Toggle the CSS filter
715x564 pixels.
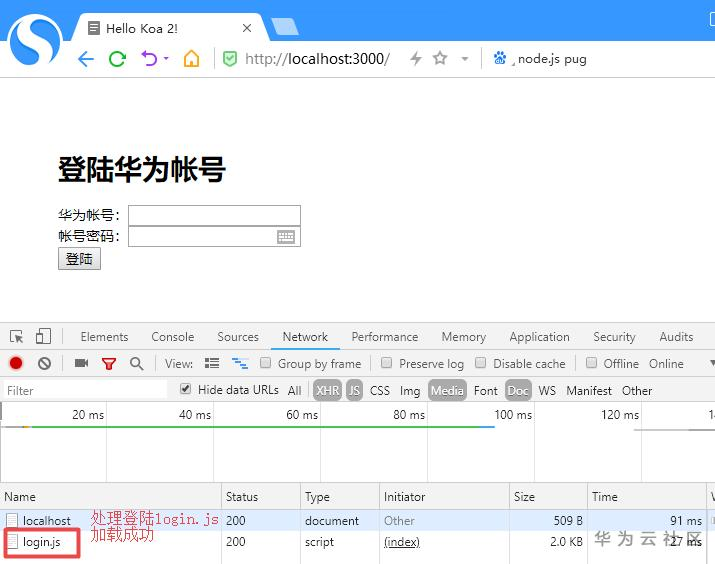[x=380, y=390]
